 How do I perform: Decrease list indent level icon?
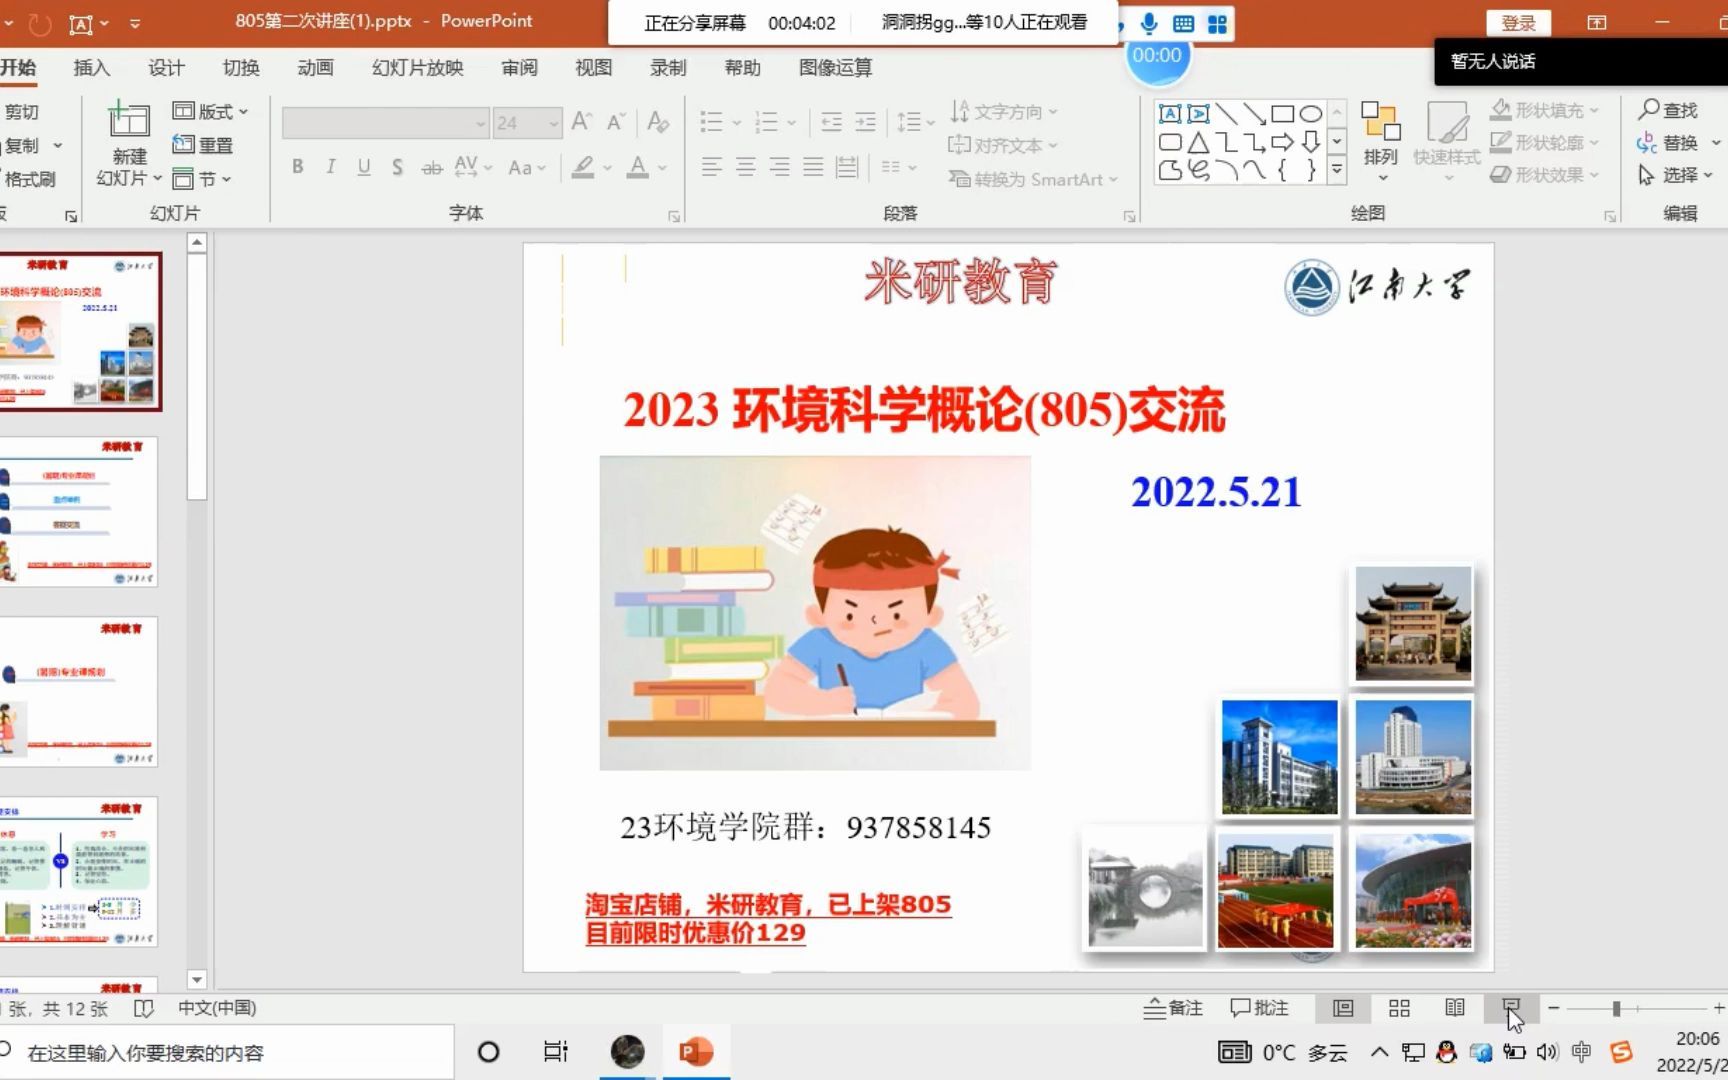[831, 122]
